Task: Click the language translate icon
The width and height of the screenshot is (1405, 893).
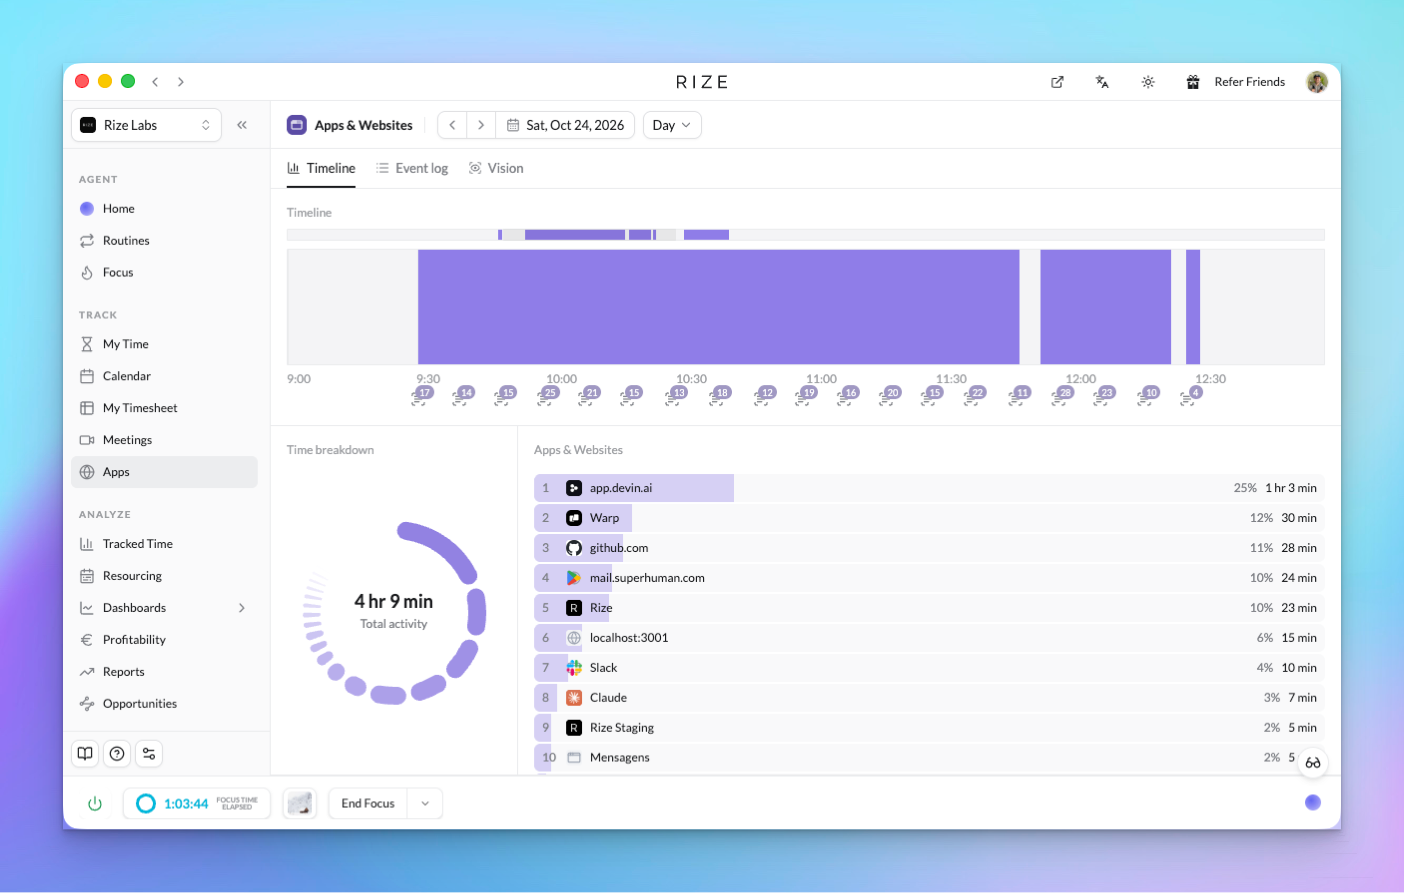Action: click(x=1102, y=82)
